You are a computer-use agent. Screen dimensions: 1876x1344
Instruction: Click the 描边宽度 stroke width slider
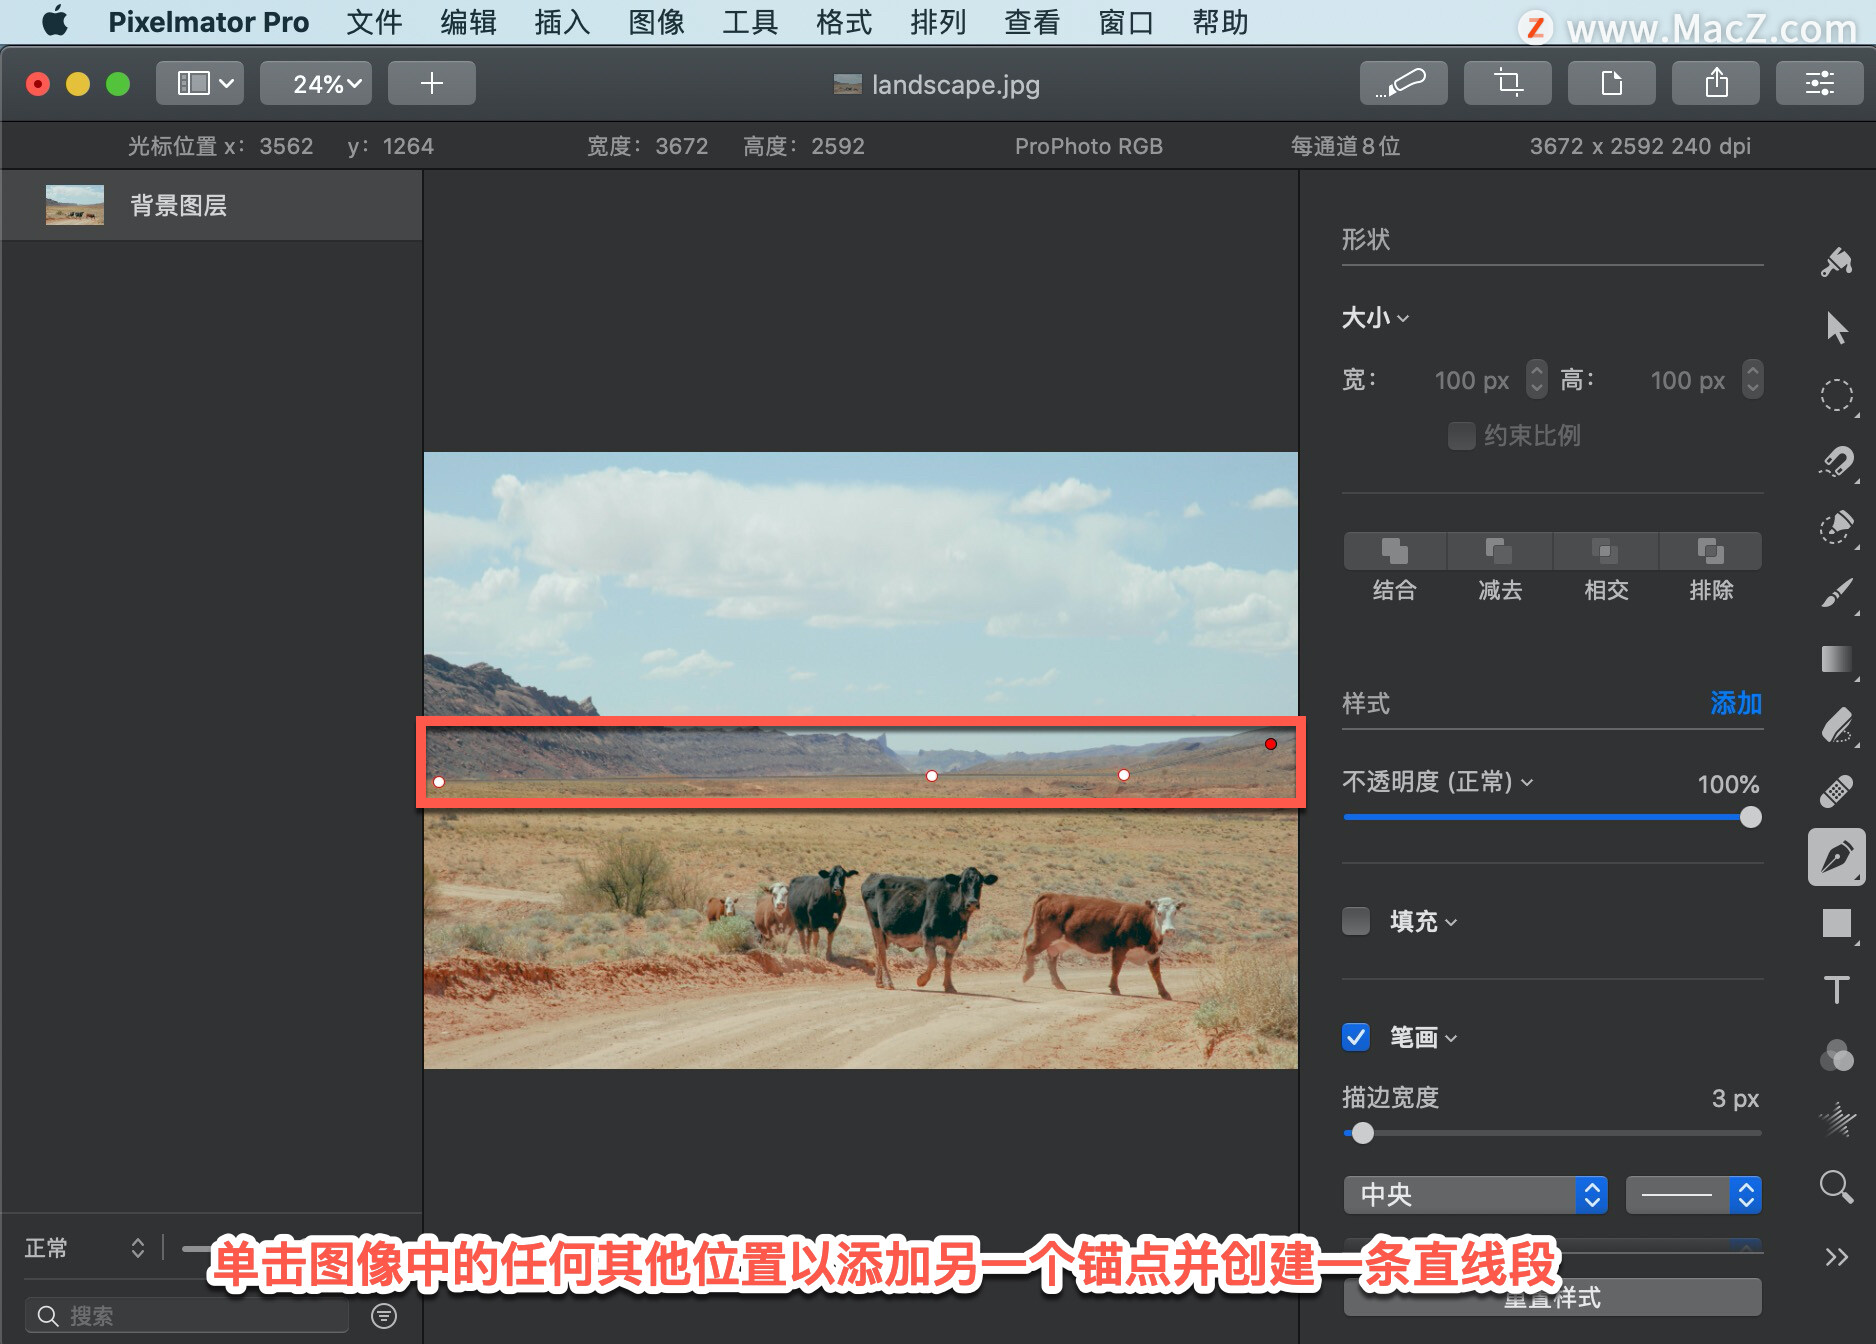click(x=1552, y=1133)
